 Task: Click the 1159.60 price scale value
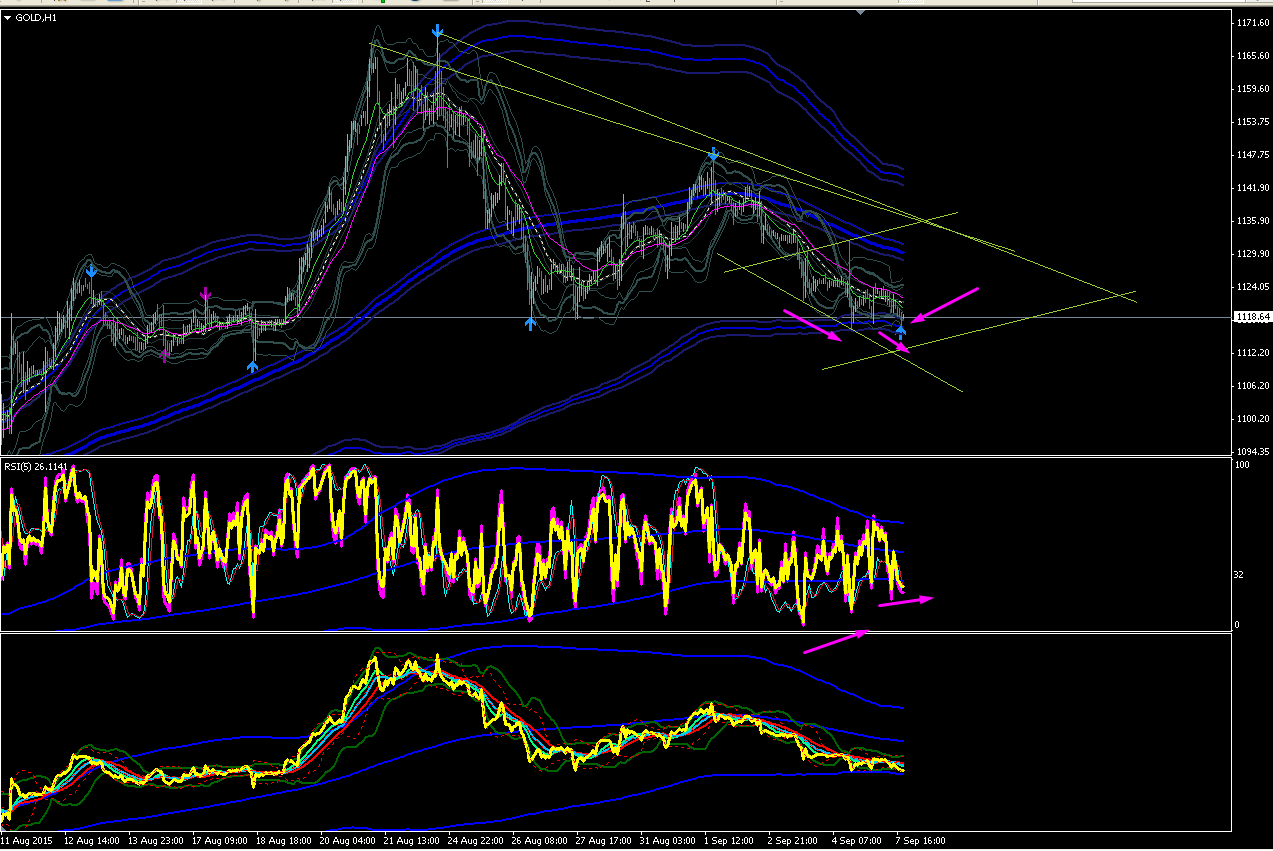[x=1252, y=88]
